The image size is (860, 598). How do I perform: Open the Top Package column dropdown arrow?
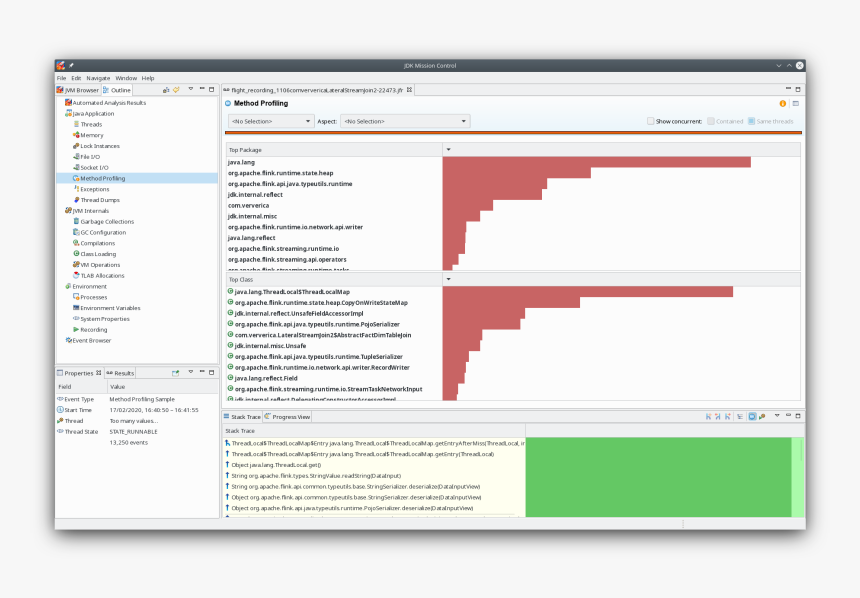(x=448, y=150)
